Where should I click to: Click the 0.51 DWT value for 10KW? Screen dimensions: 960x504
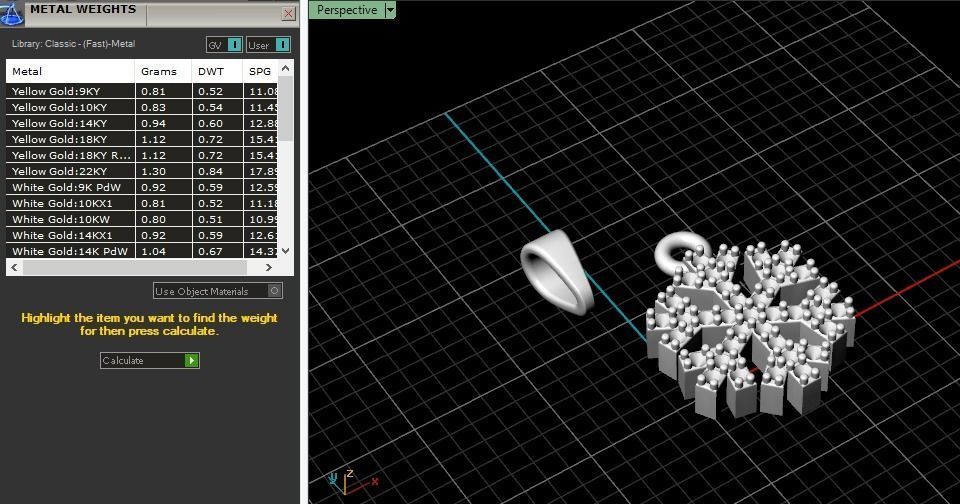point(211,219)
